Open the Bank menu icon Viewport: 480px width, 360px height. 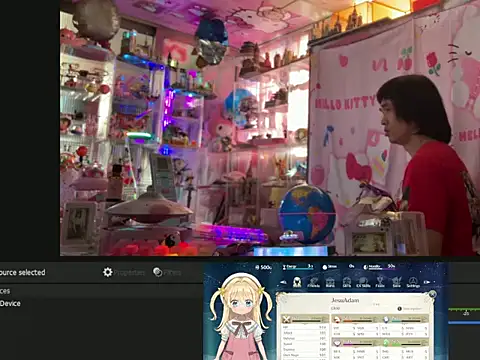point(330,282)
